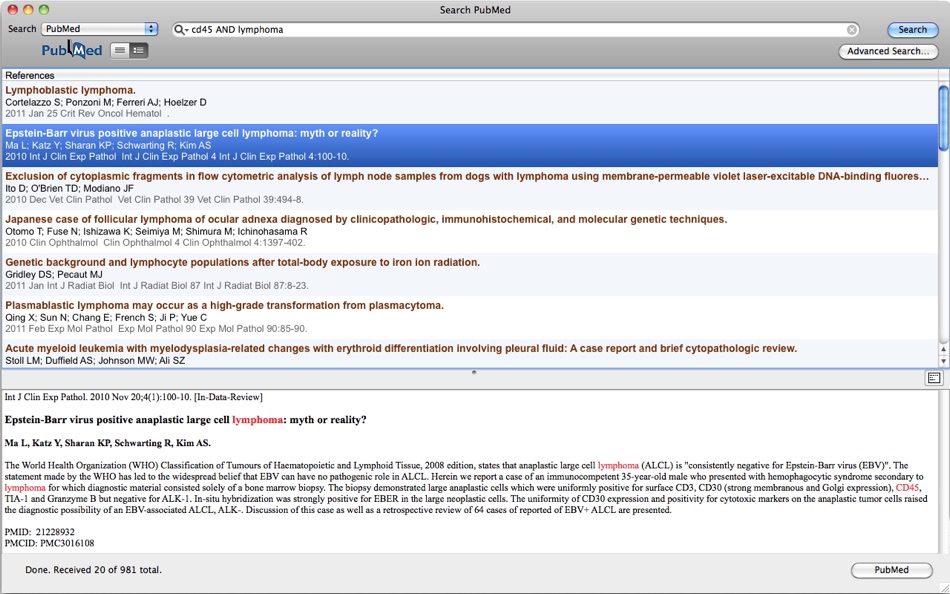
Task: Switch to compact list view icon
Action: tap(120, 50)
